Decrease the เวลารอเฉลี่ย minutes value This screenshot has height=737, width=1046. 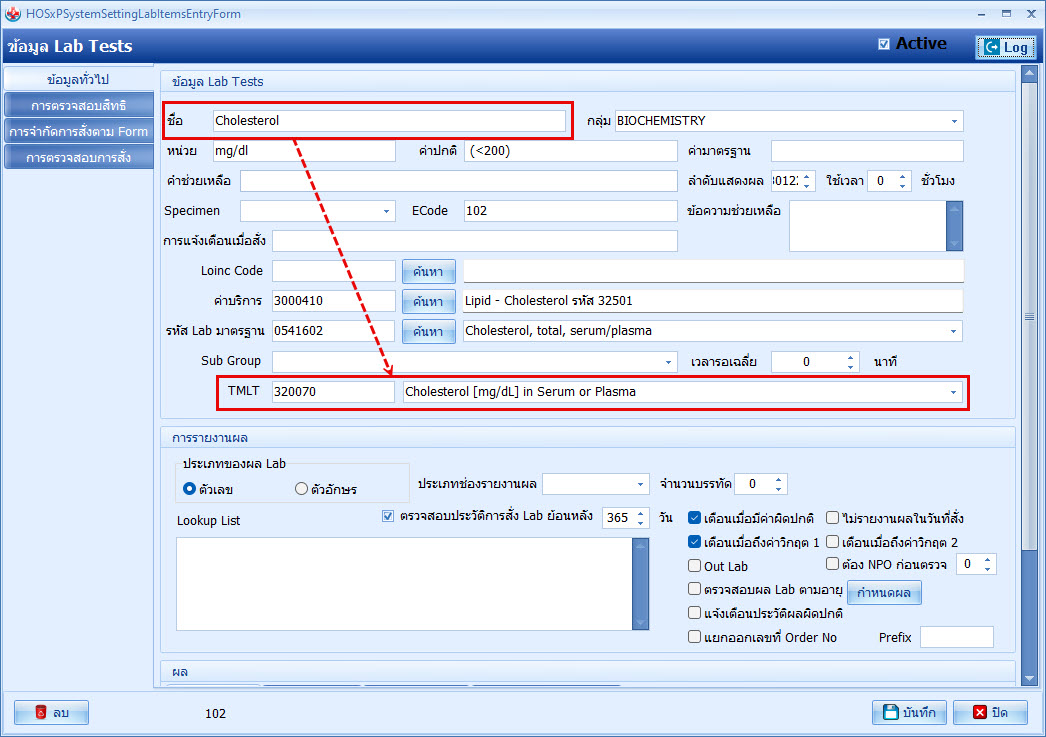pyautogui.click(x=850, y=367)
